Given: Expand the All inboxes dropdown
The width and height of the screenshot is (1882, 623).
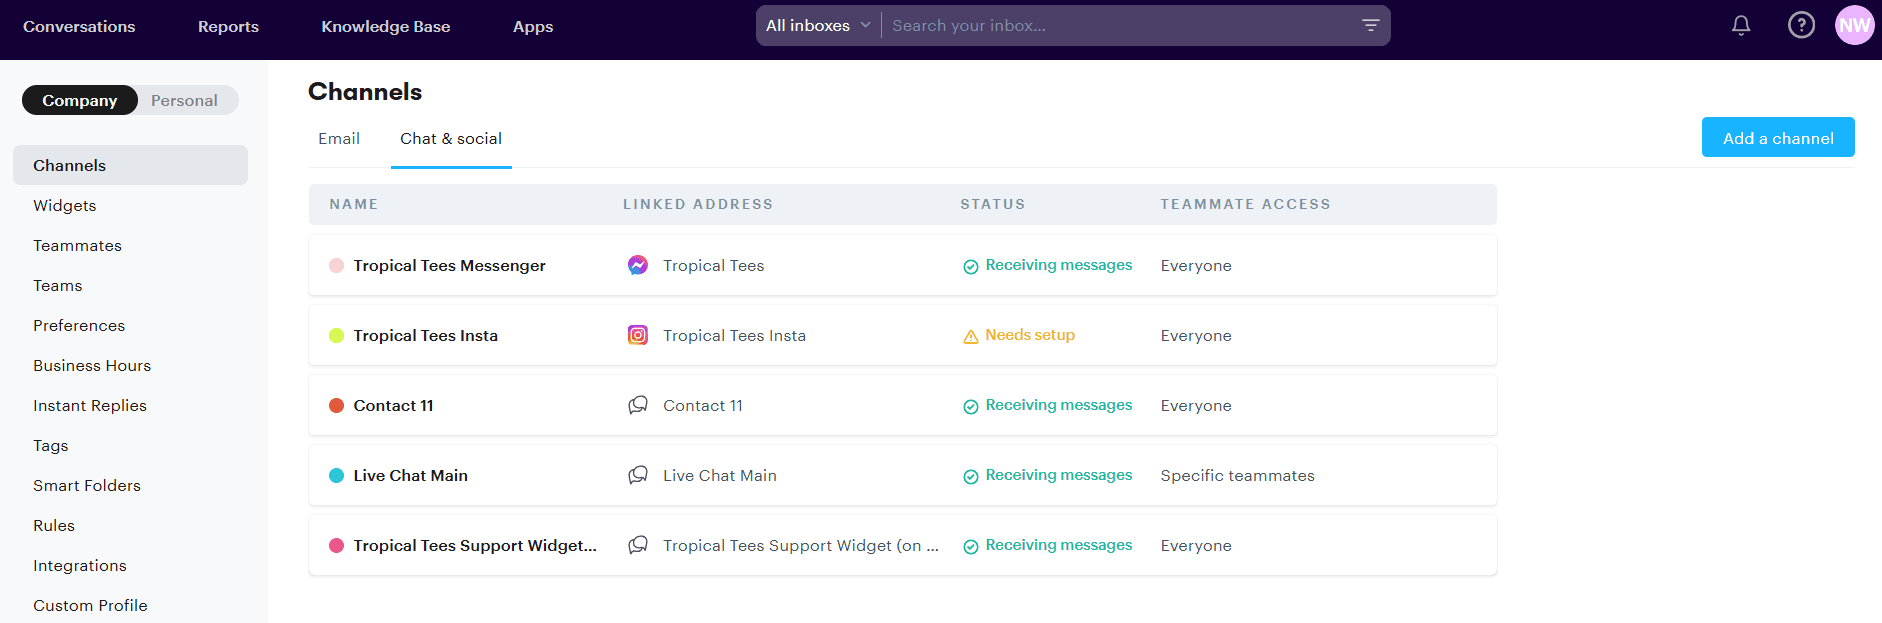Looking at the screenshot, I should coord(817,26).
